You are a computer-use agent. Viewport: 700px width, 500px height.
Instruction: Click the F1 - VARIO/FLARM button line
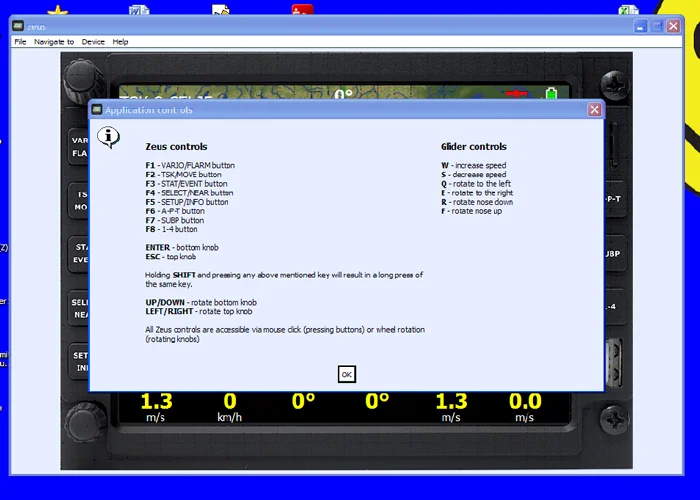[x=190, y=165]
